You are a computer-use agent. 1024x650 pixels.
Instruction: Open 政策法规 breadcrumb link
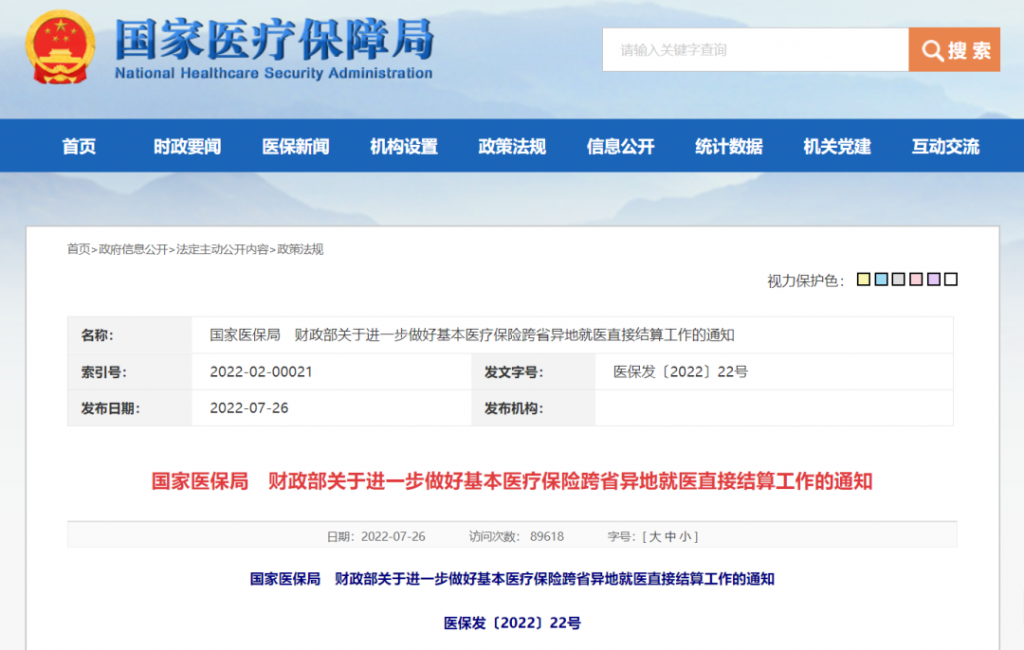coord(300,249)
